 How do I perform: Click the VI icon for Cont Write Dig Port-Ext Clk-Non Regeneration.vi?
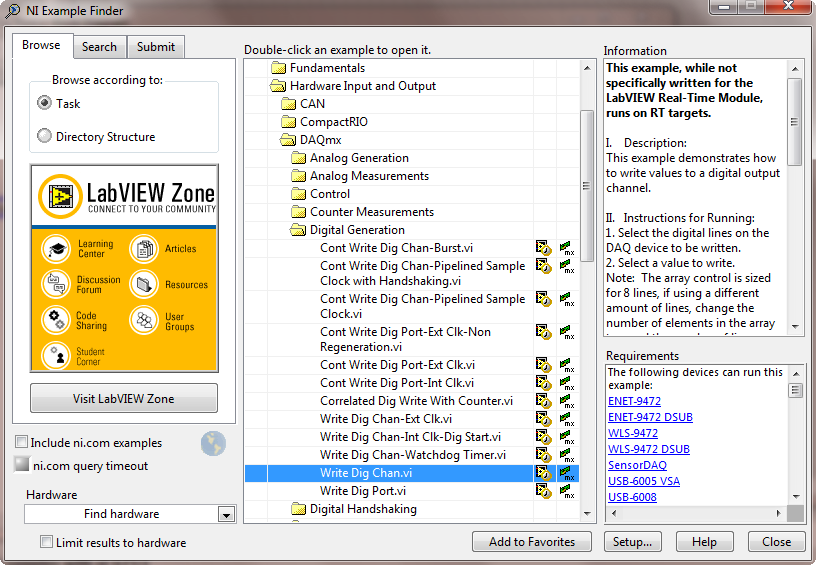[x=543, y=332]
